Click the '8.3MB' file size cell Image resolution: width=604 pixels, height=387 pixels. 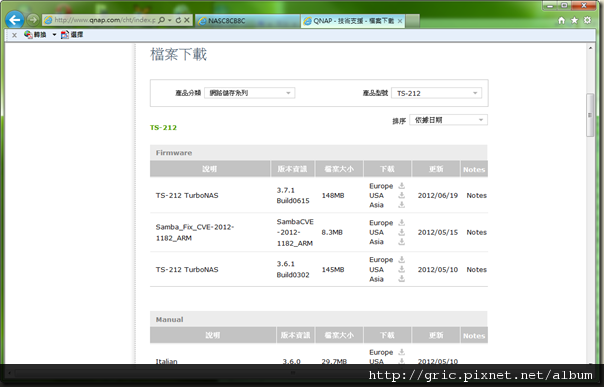coord(332,232)
